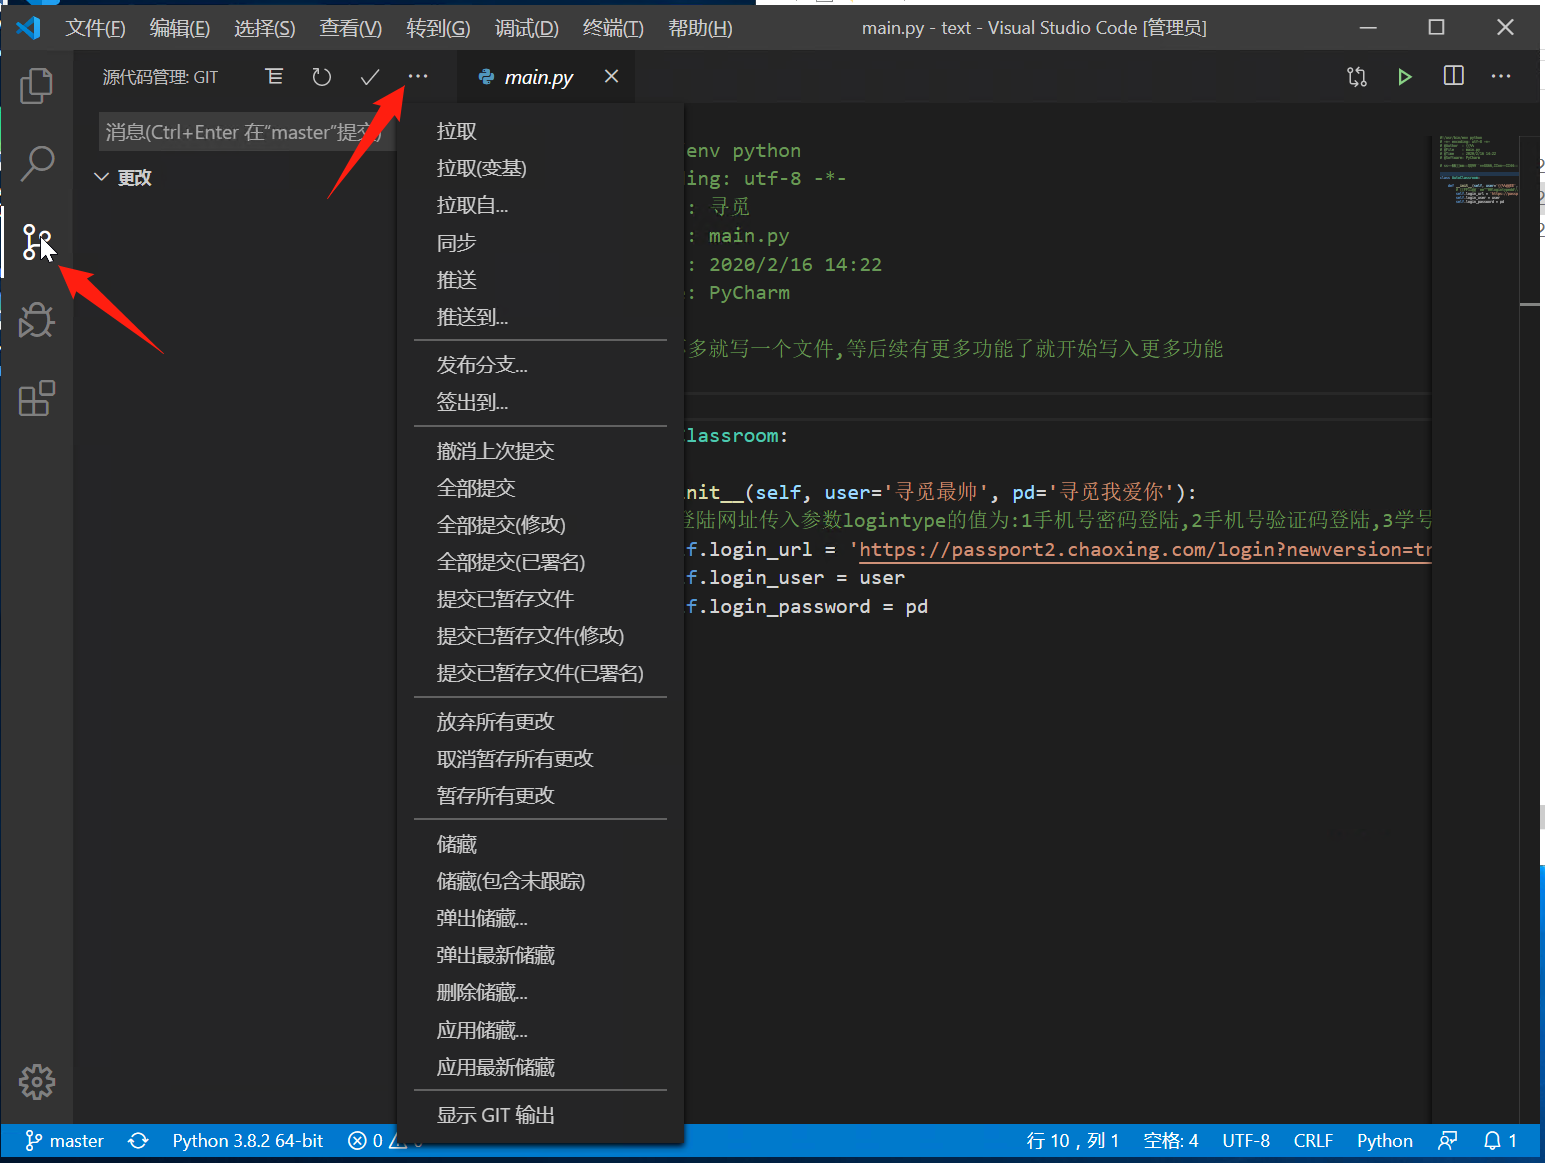1545x1163 pixels.
Task: Open the 查看(V) menu
Action: (x=350, y=28)
